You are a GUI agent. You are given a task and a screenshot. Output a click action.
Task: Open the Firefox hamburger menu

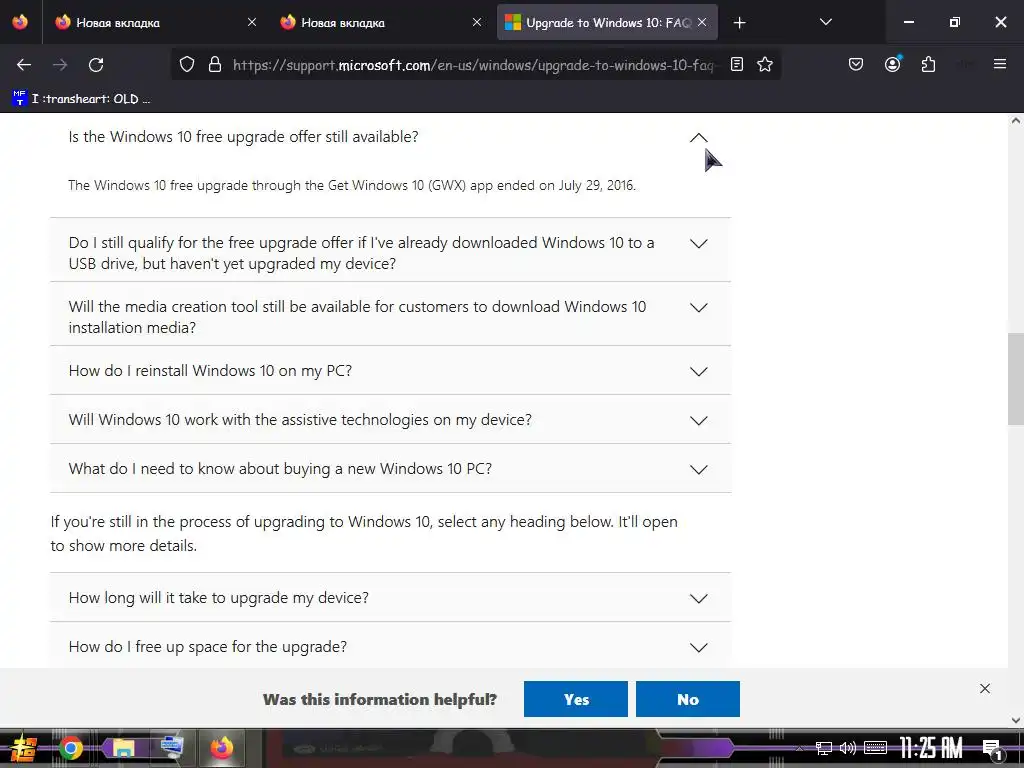(x=1000, y=64)
